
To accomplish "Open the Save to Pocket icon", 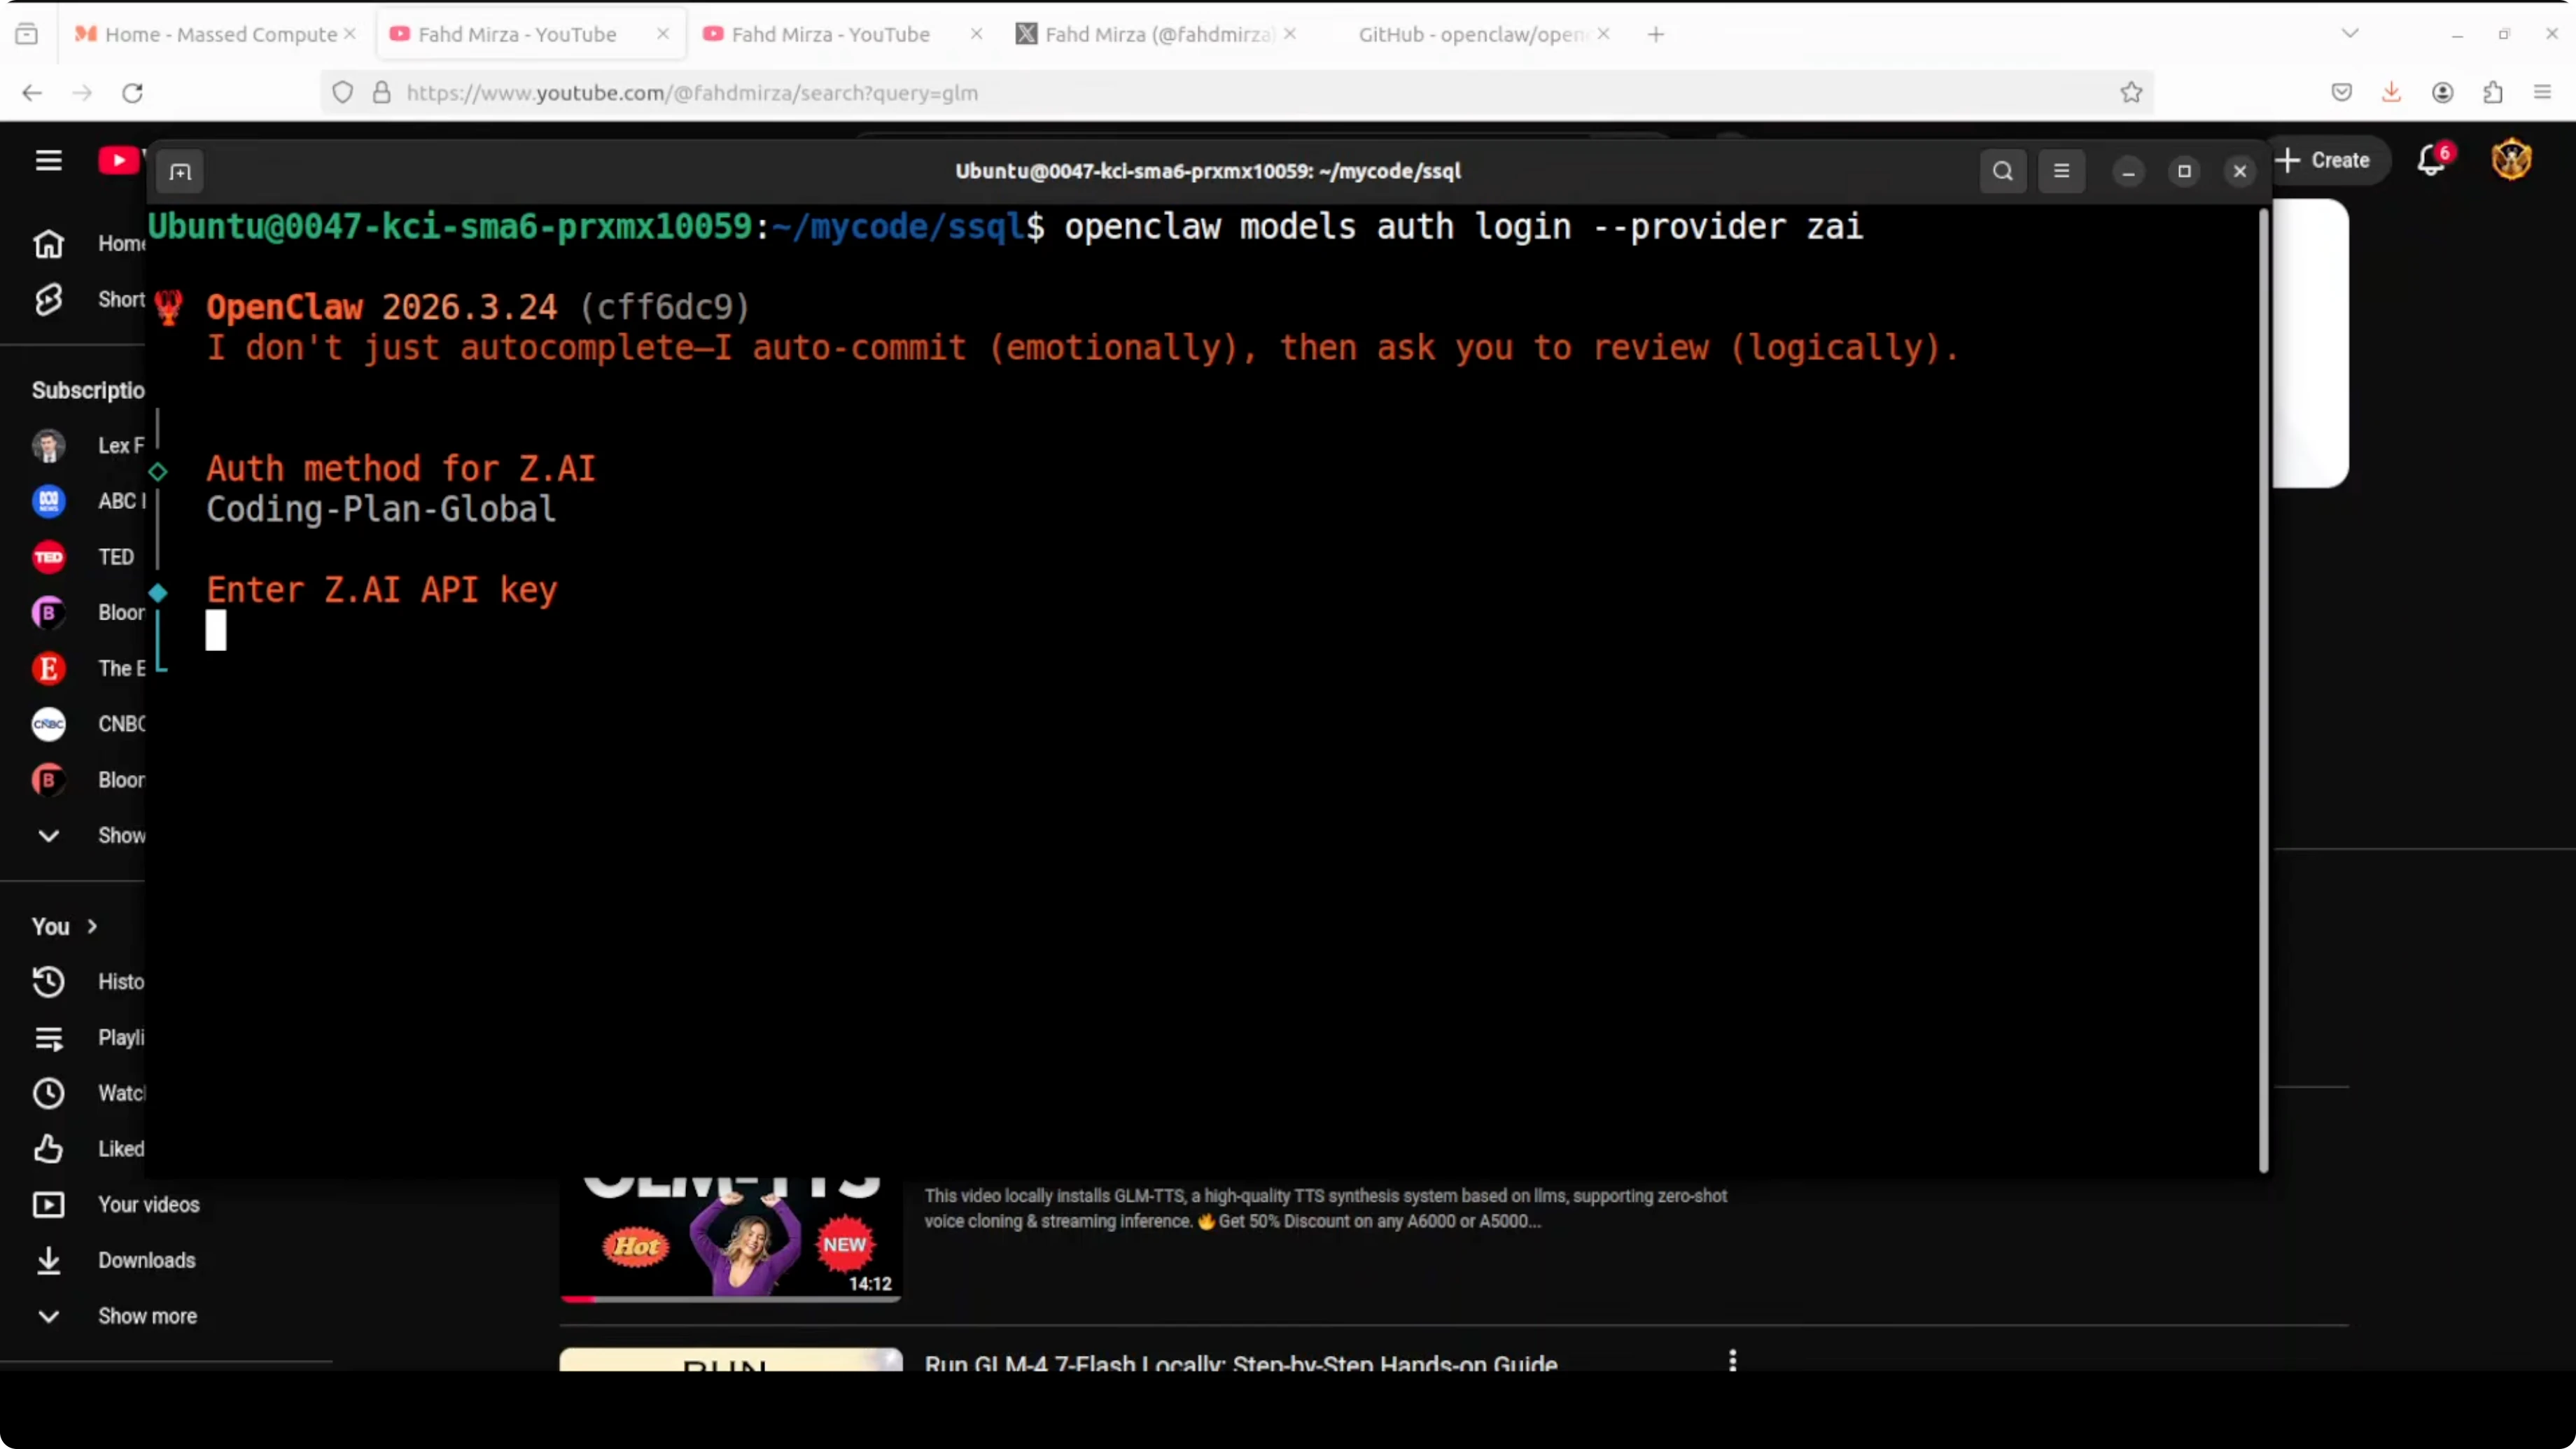I will click(2341, 92).
